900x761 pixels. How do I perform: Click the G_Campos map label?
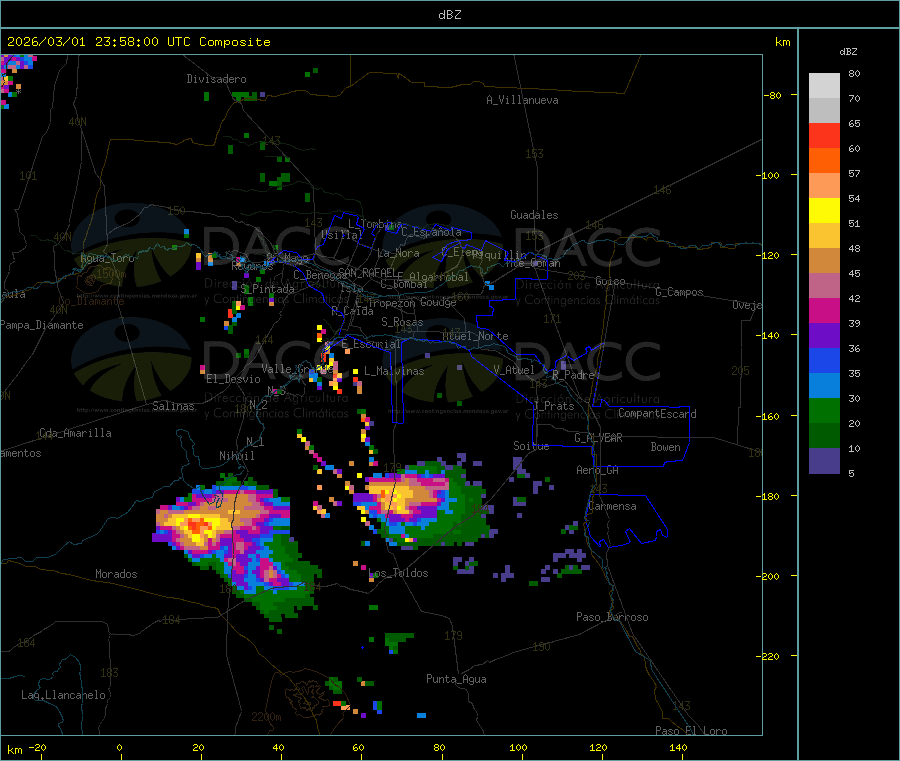(x=679, y=292)
